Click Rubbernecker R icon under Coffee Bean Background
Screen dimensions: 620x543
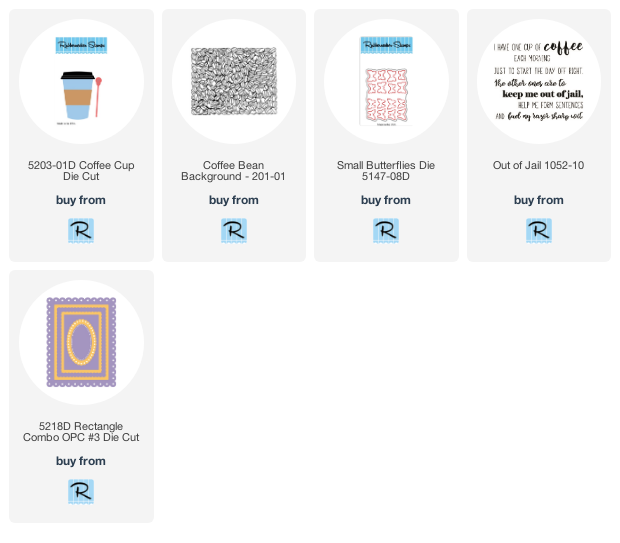point(234,231)
